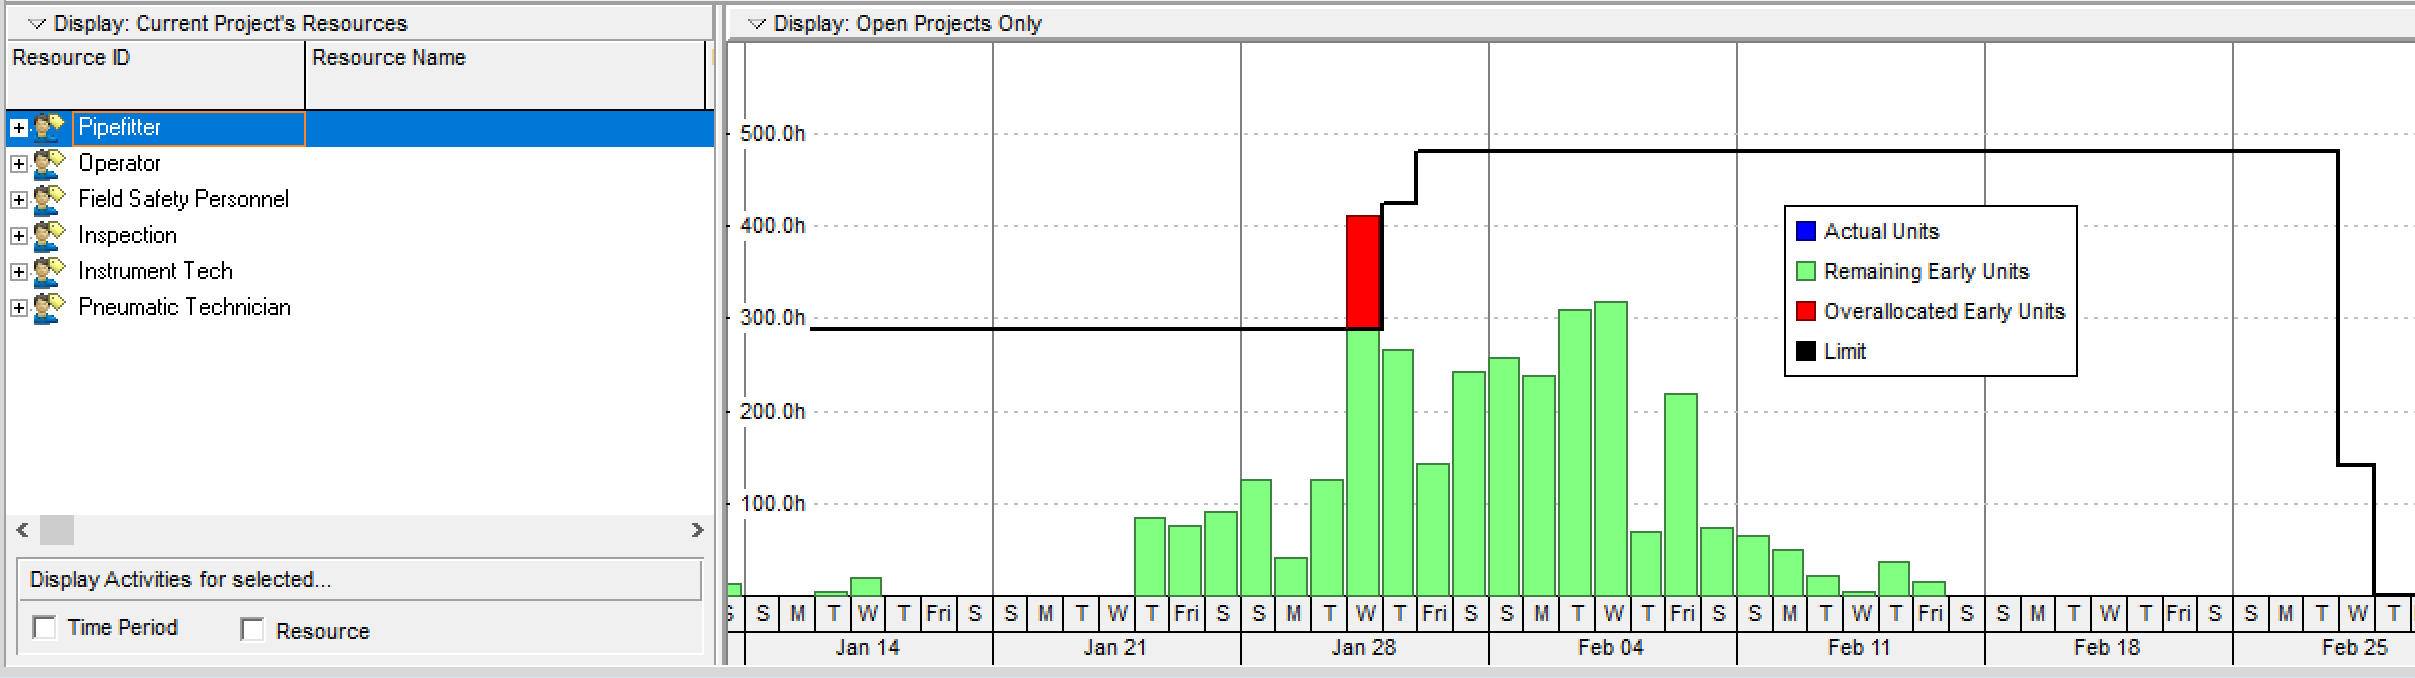The width and height of the screenshot is (2415, 678).
Task: Click the Inspection resource icon
Action: tap(48, 236)
